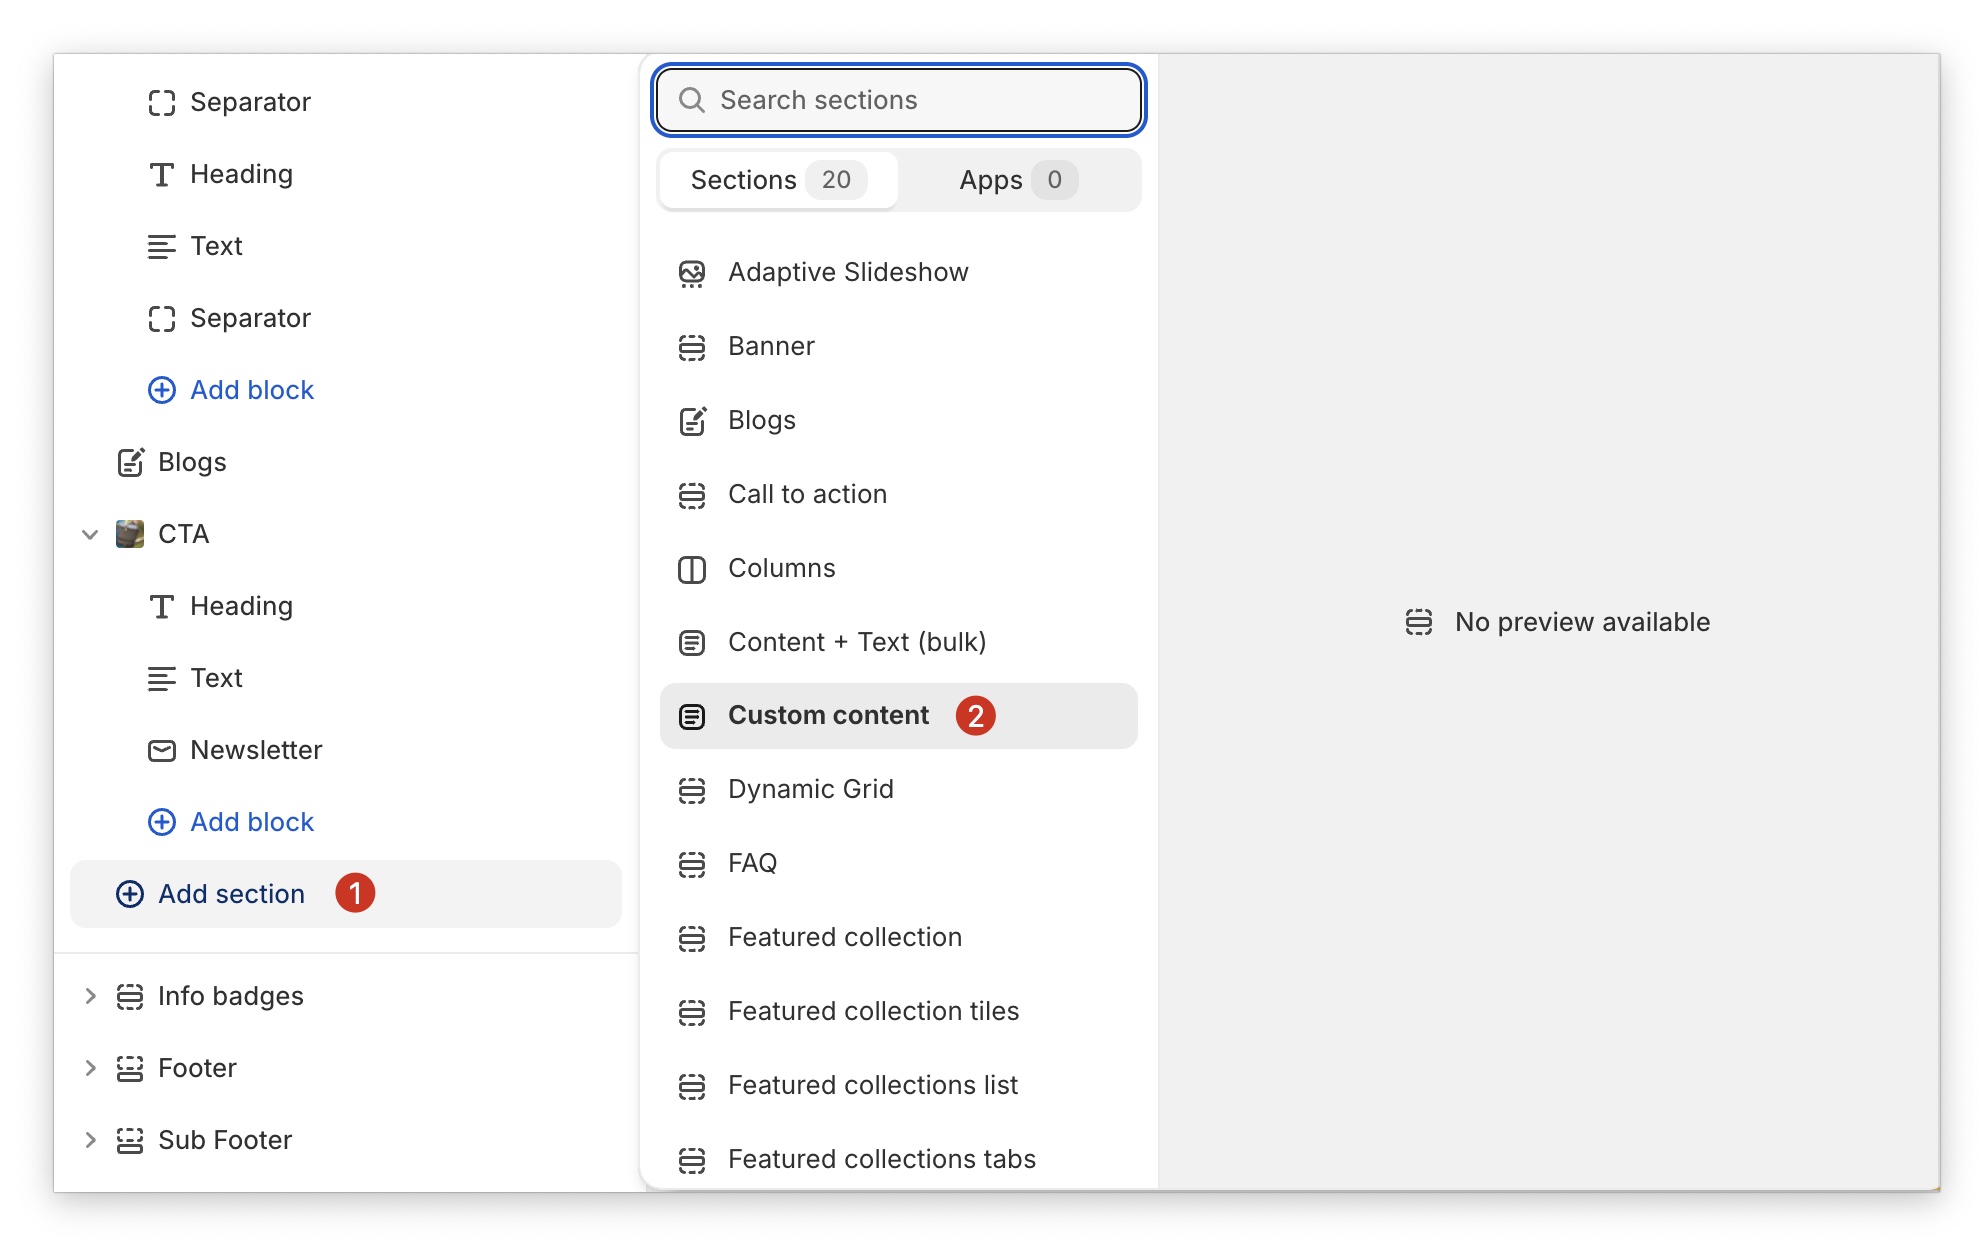Expand the Sub Footer section
The image size is (1988, 1252).
pos(90,1140)
